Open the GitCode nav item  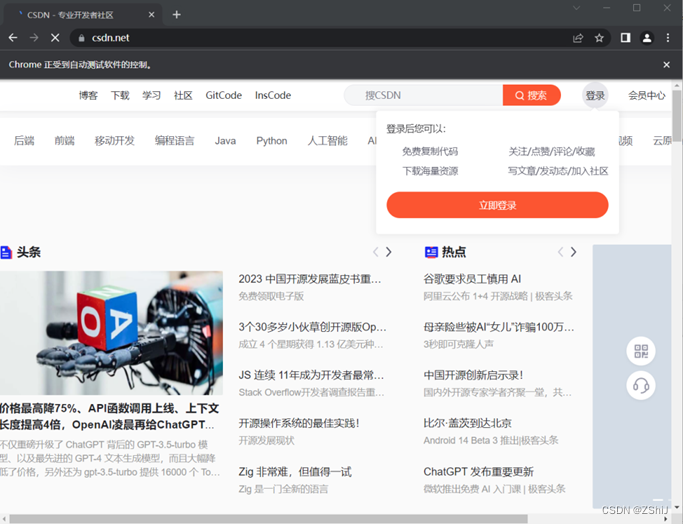[x=223, y=95]
